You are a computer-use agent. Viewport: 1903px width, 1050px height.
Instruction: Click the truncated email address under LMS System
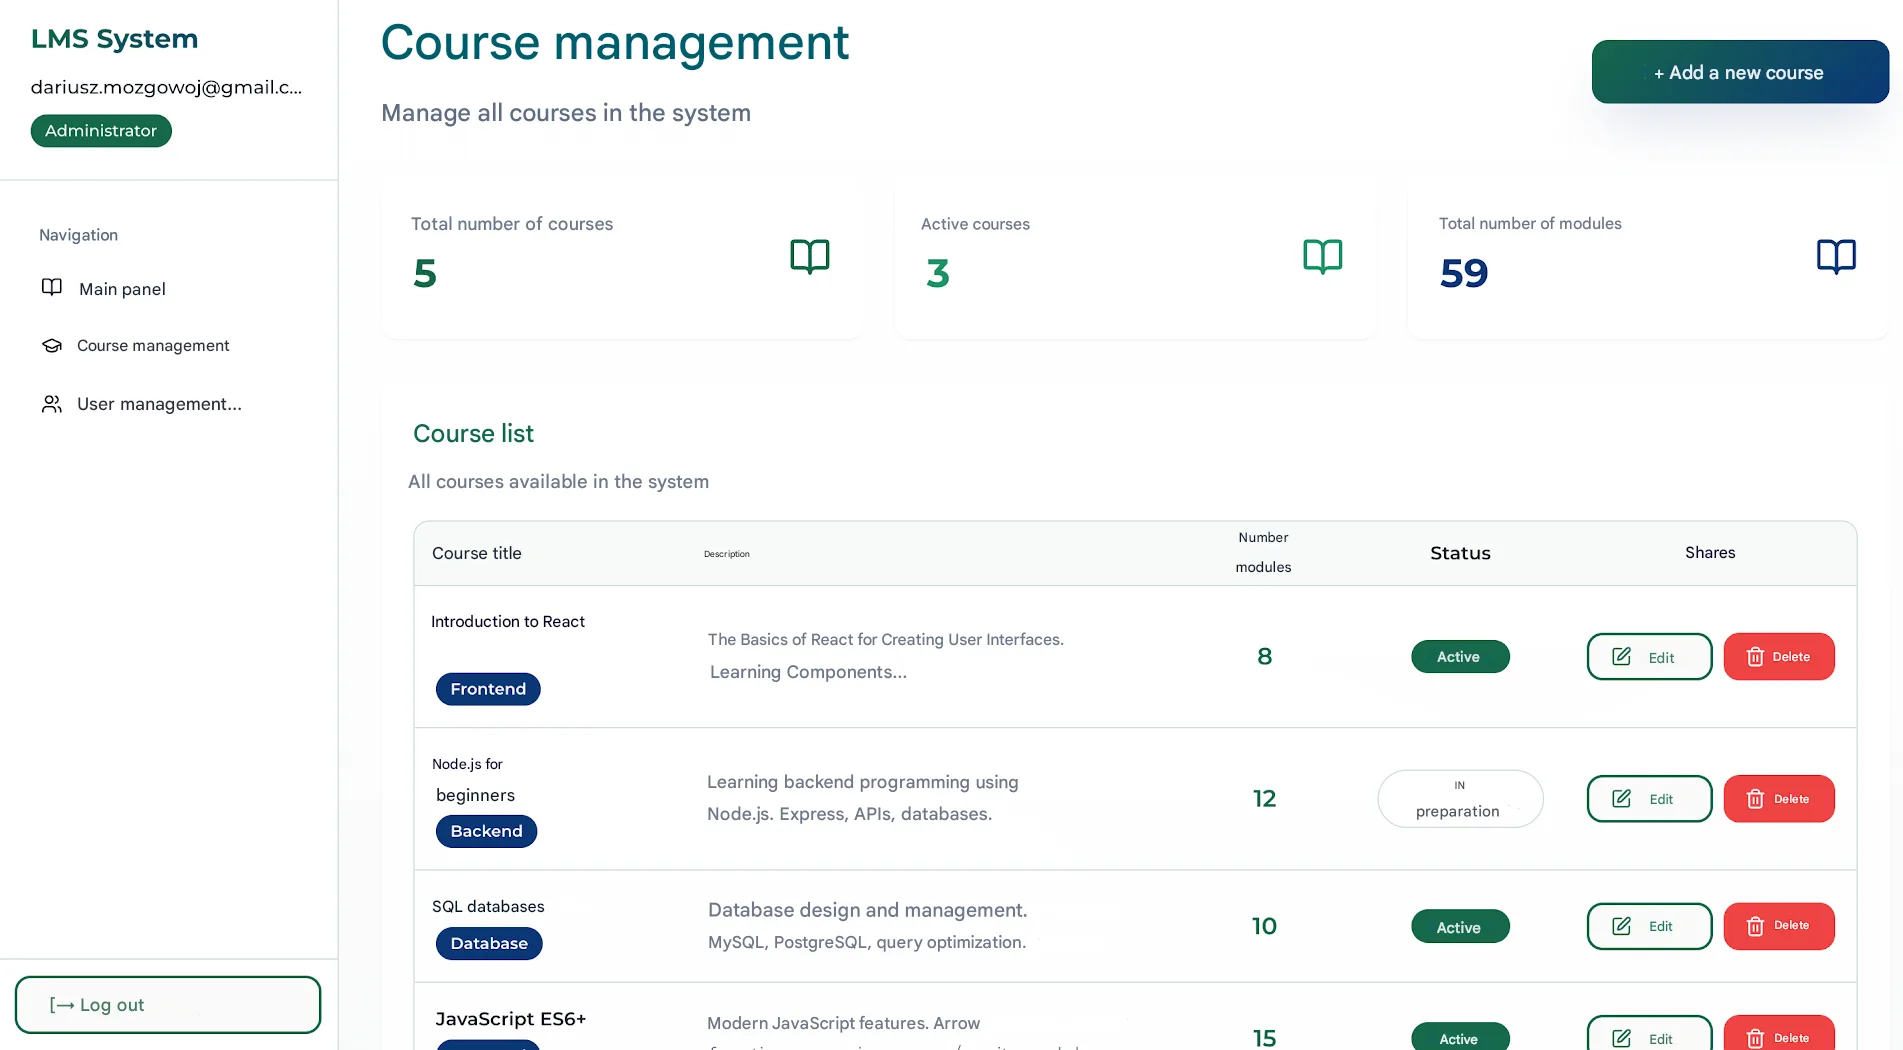[167, 87]
